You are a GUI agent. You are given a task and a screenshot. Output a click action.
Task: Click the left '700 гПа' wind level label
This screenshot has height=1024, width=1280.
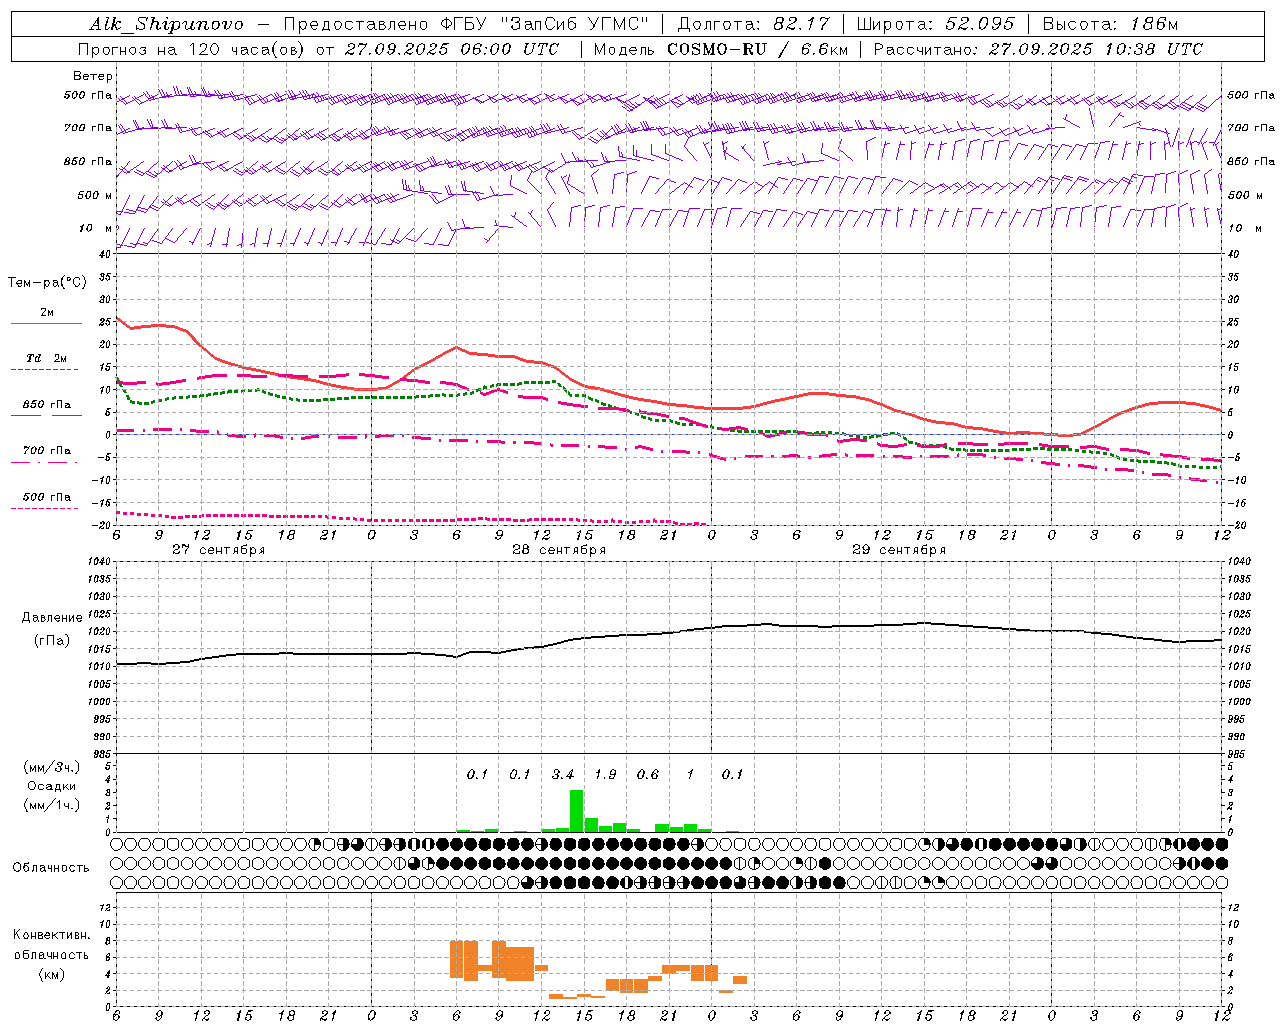click(88, 128)
